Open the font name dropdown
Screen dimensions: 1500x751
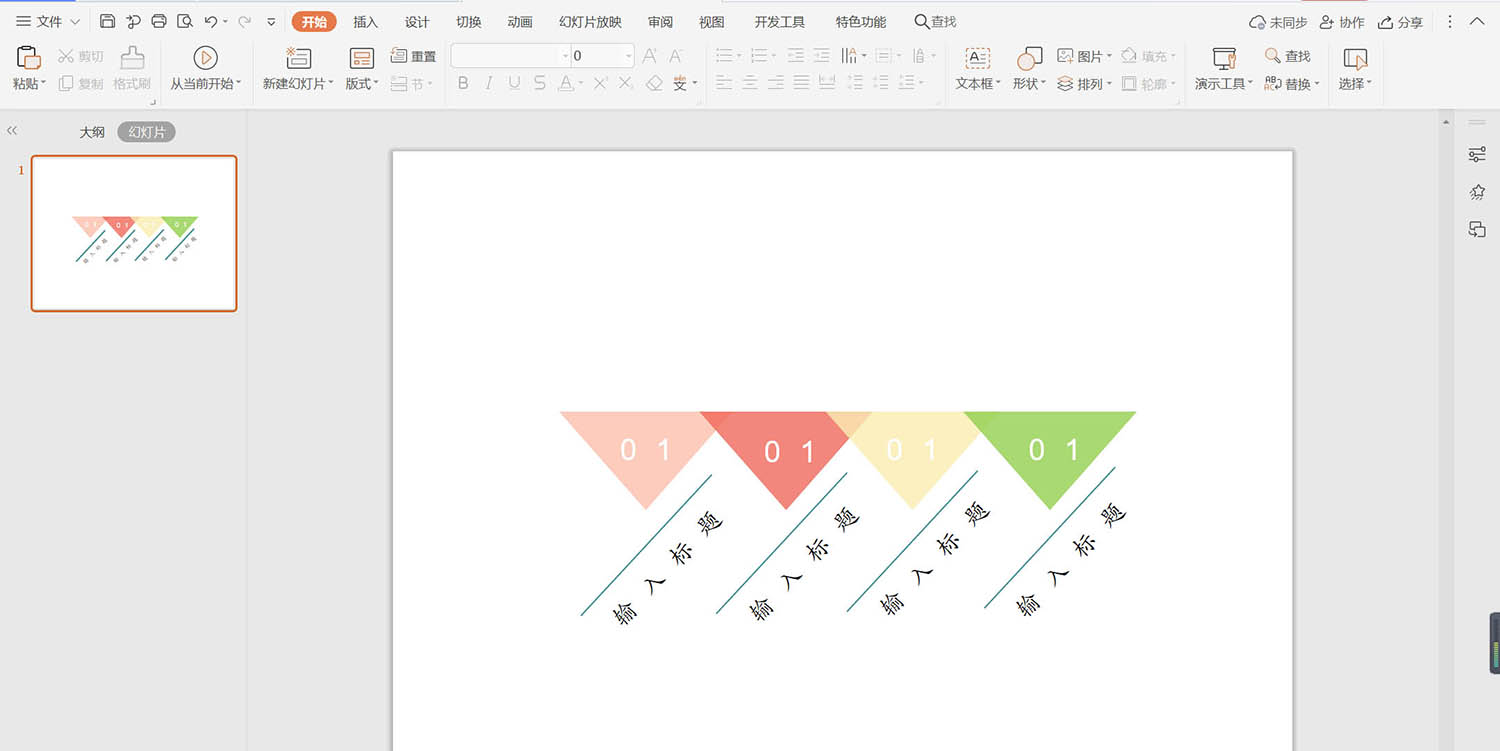(x=565, y=56)
